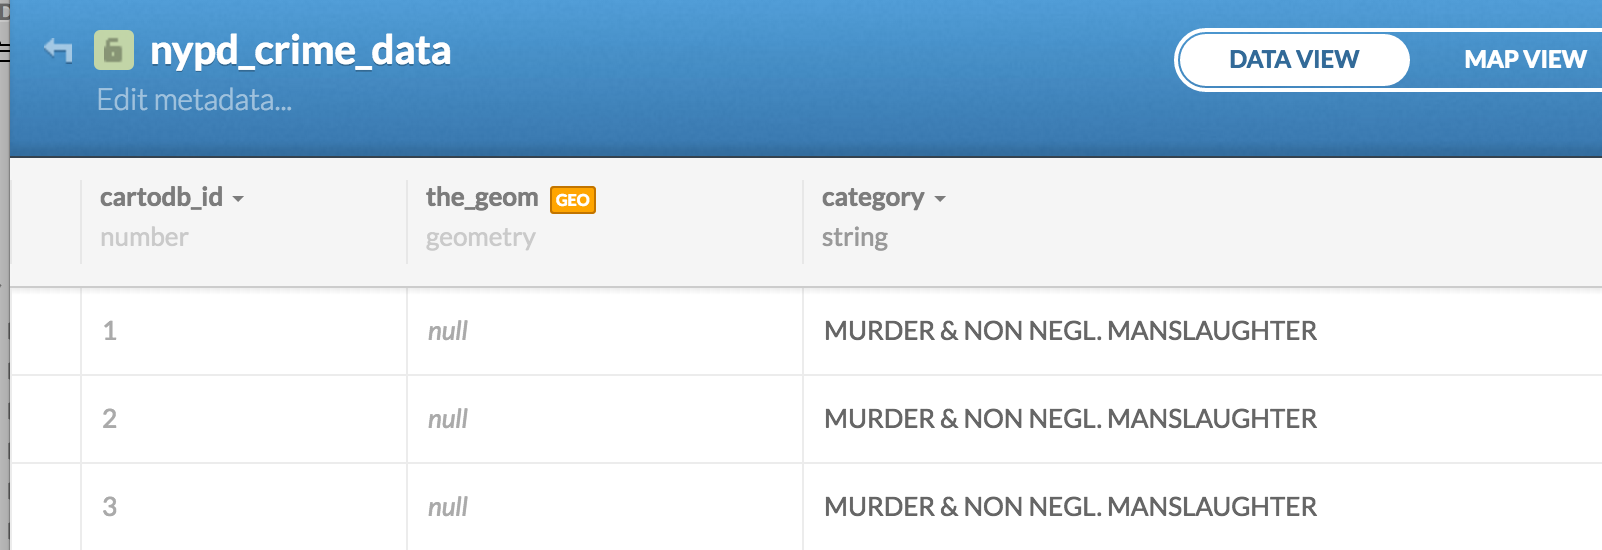This screenshot has width=1602, height=550.
Task: Select the cartodb_id cell with value 3
Action: pos(244,507)
